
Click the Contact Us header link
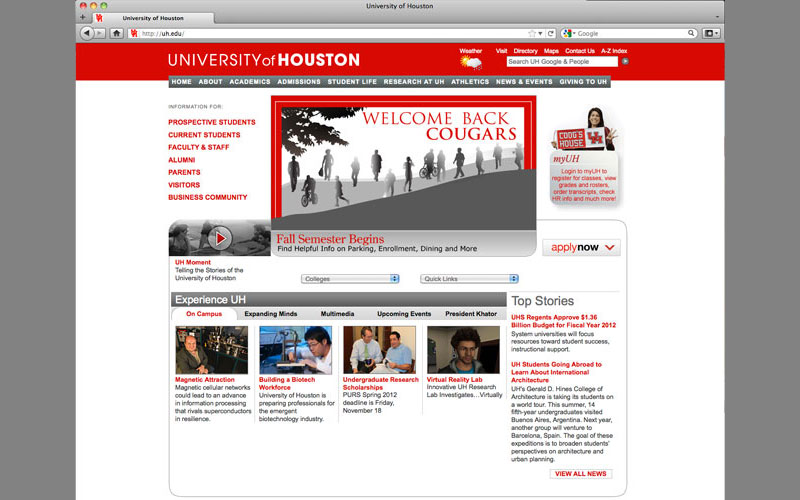pyautogui.click(x=580, y=51)
